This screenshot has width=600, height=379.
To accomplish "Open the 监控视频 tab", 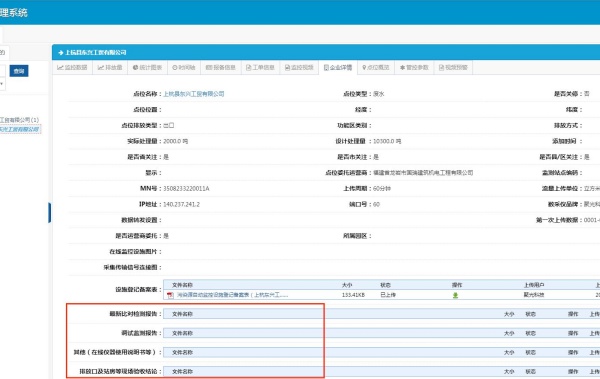I will click(299, 67).
